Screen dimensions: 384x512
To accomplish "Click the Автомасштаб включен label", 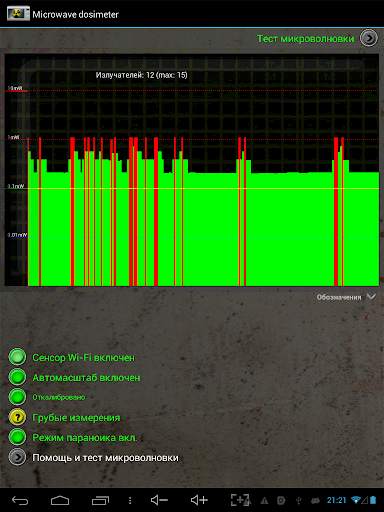I will [86, 377].
